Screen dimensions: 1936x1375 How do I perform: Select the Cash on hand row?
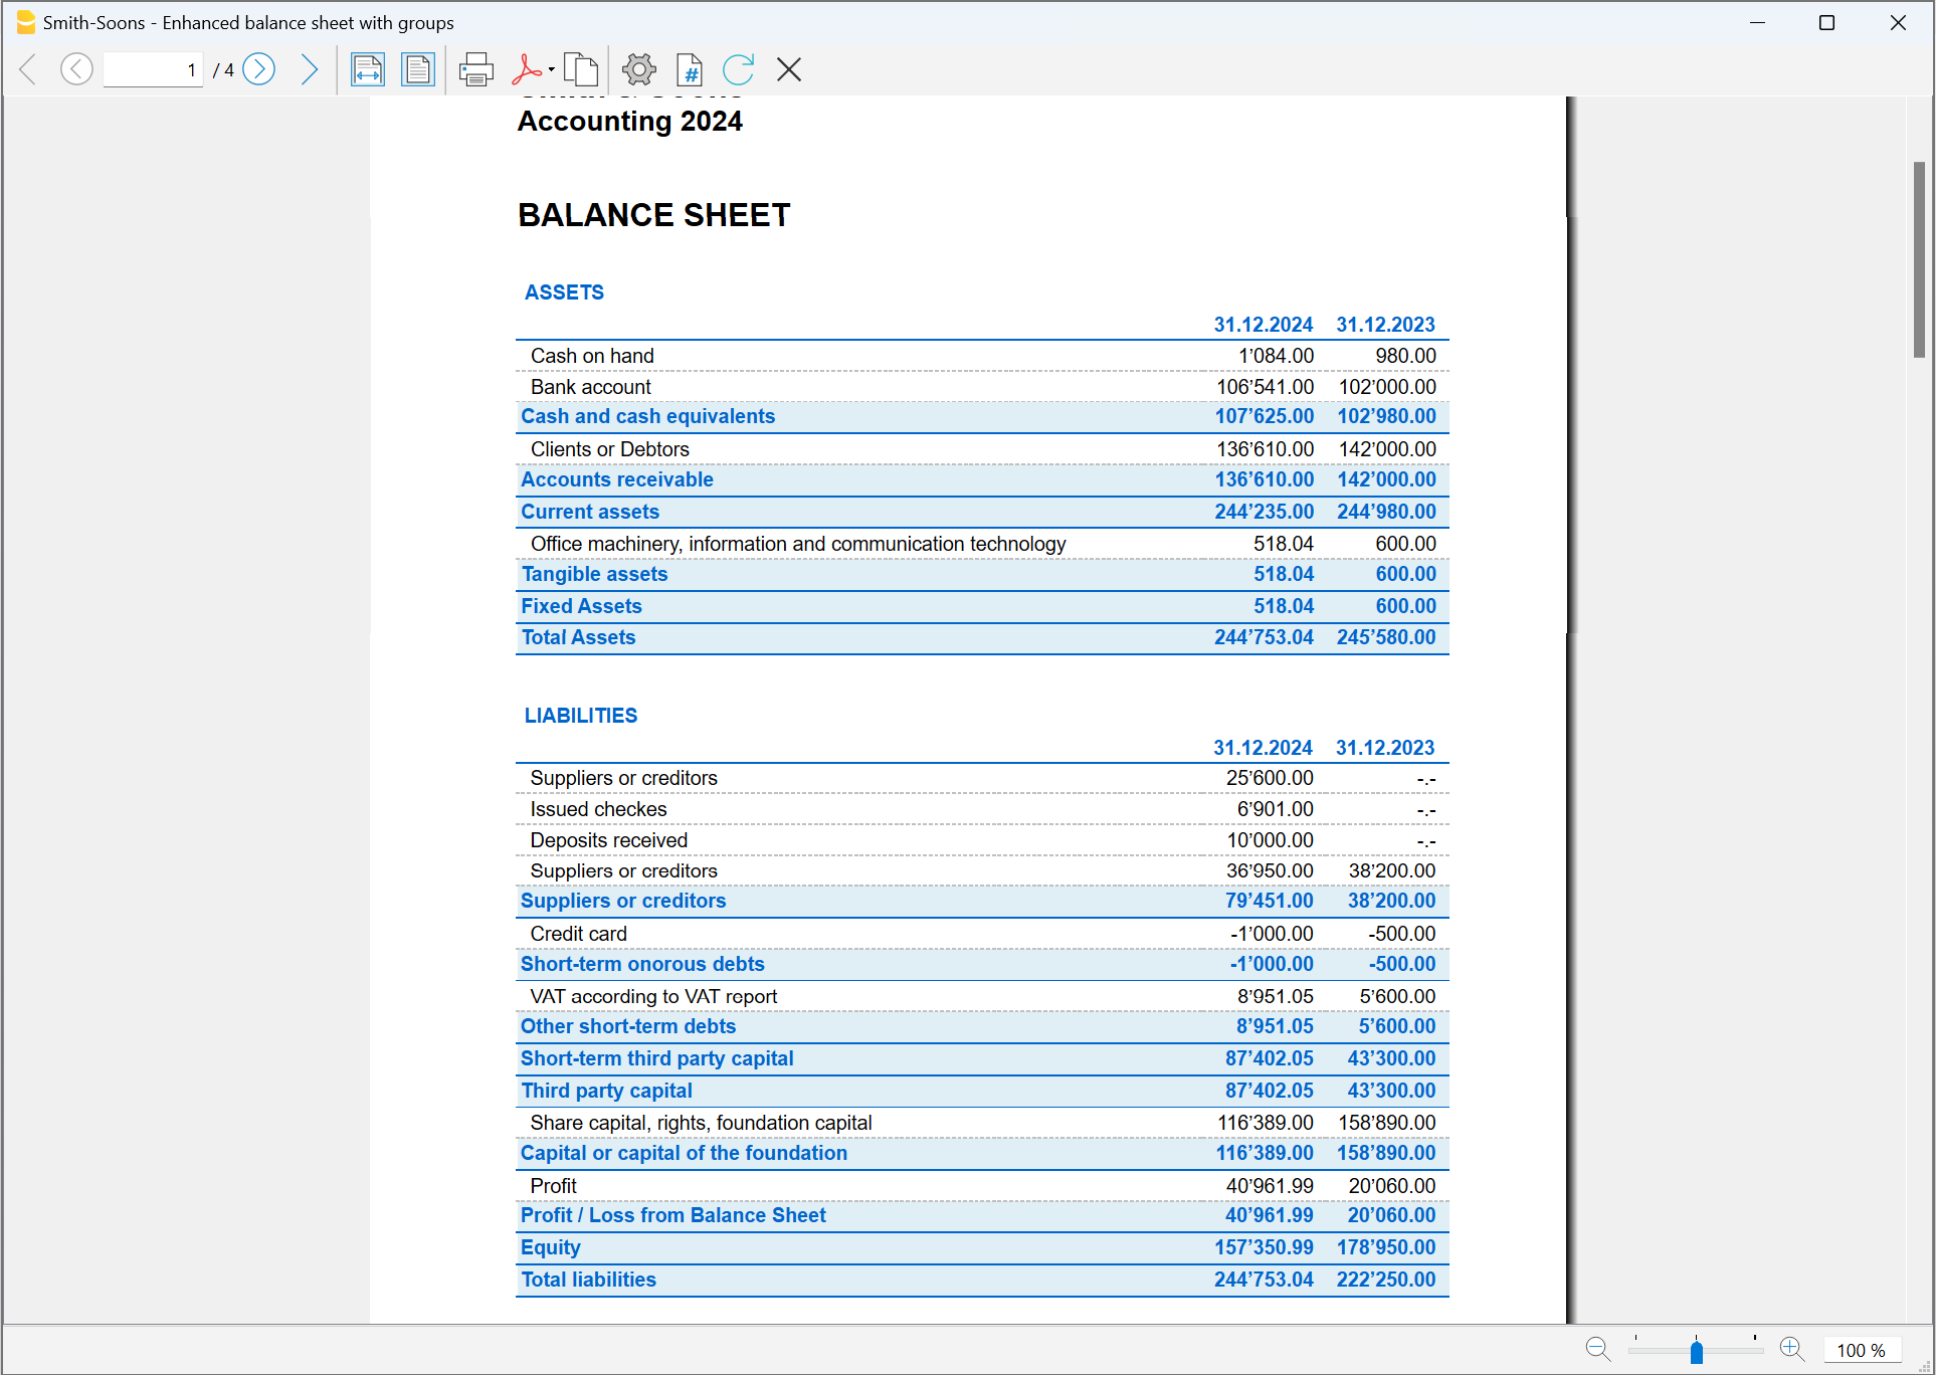coord(982,356)
